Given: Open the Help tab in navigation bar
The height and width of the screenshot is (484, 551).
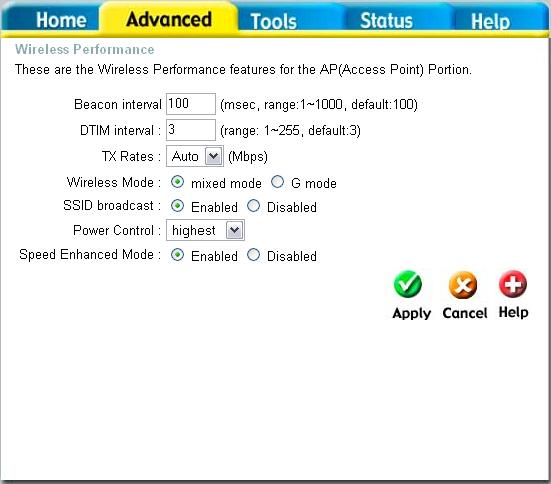Looking at the screenshot, I should click(491, 21).
